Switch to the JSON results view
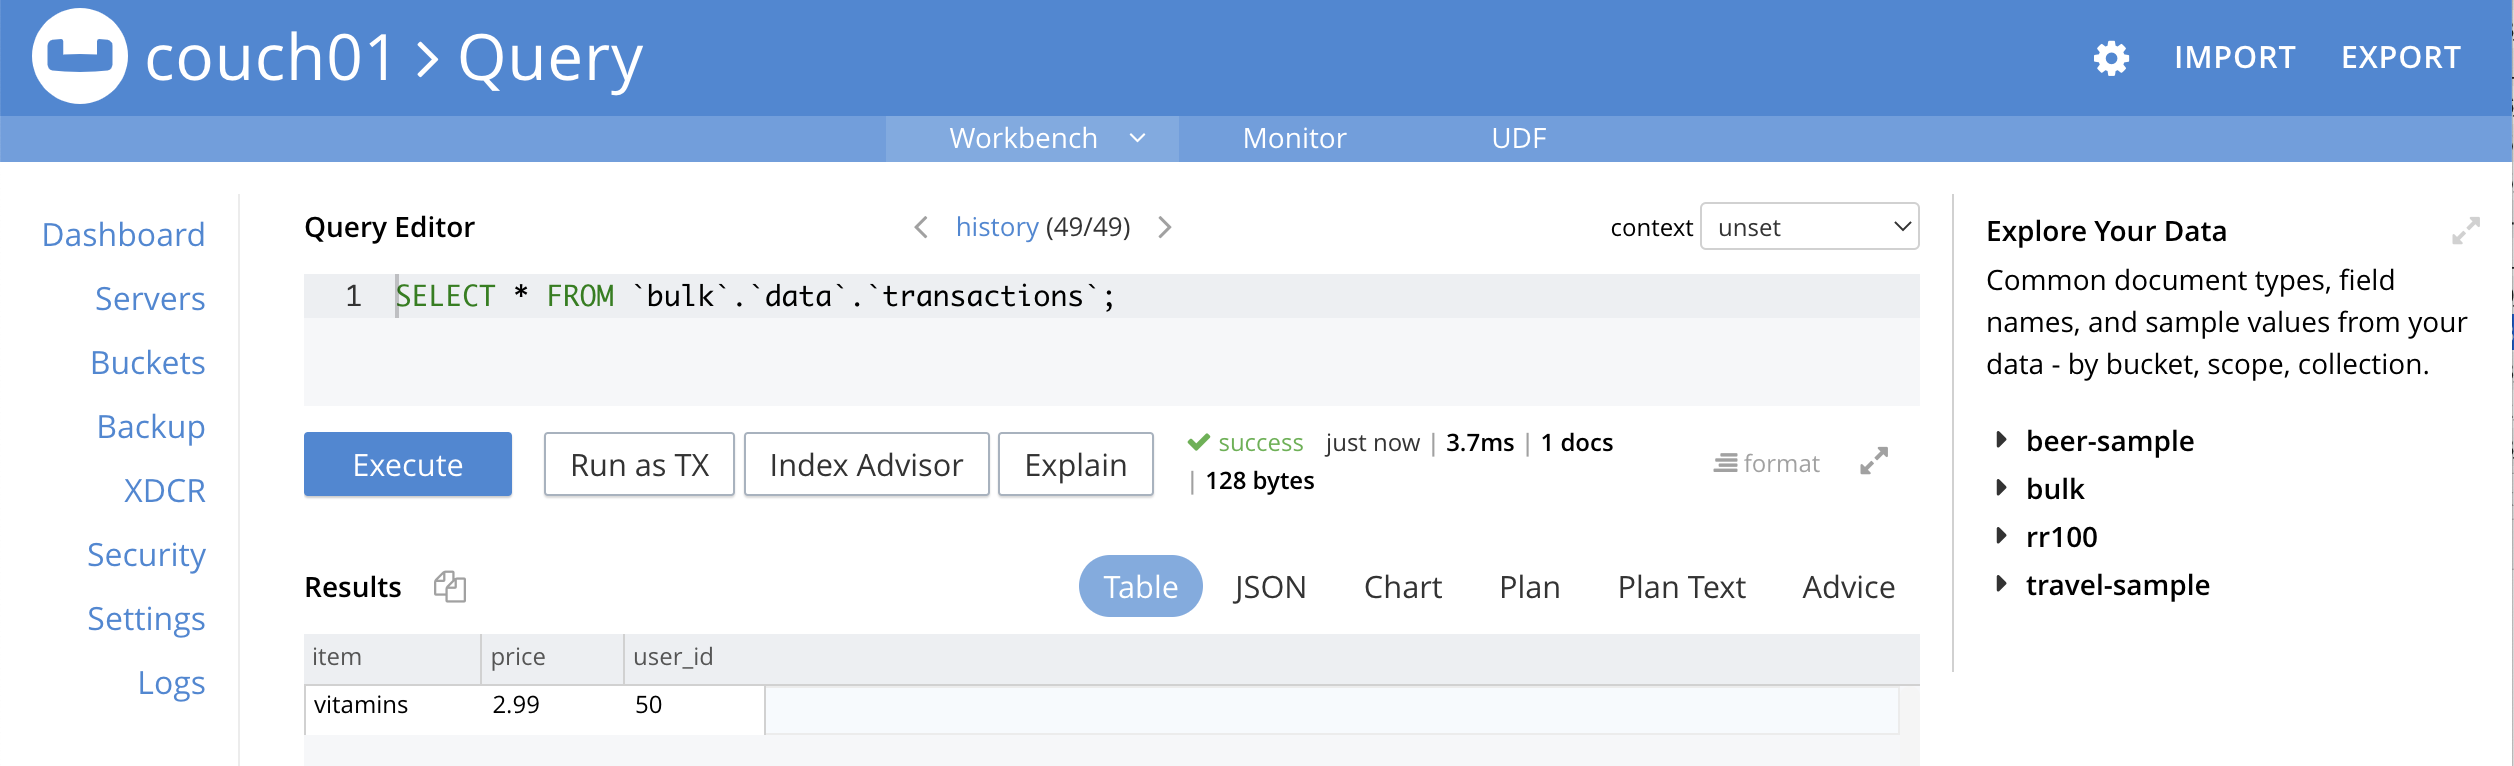This screenshot has height=766, width=2514. (x=1269, y=587)
